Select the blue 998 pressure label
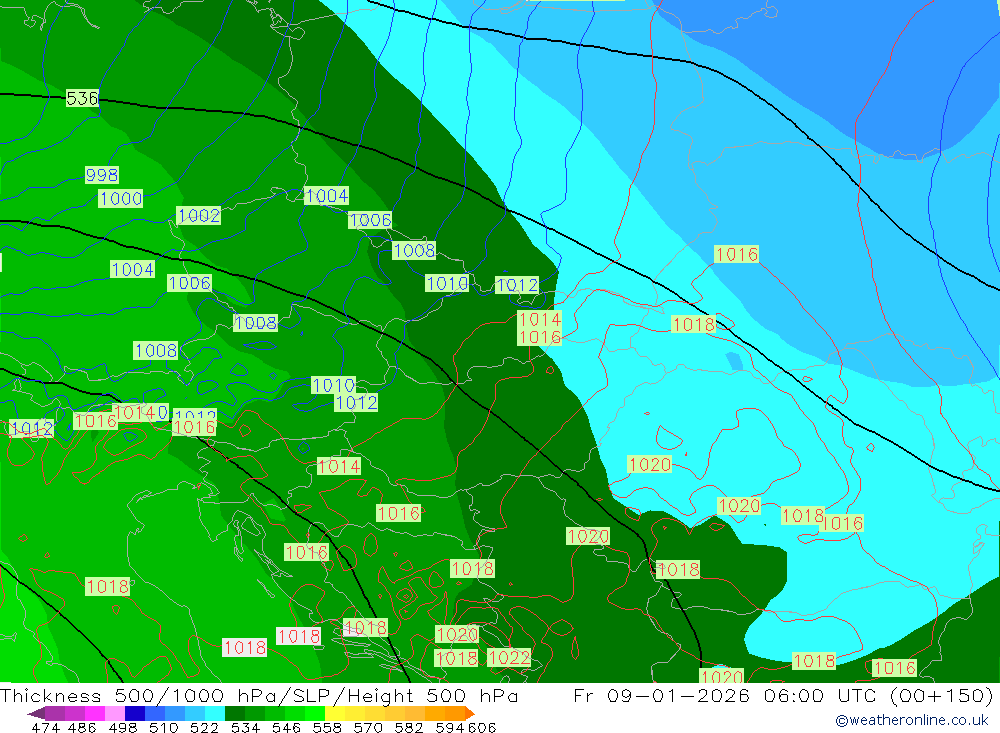 (101, 175)
